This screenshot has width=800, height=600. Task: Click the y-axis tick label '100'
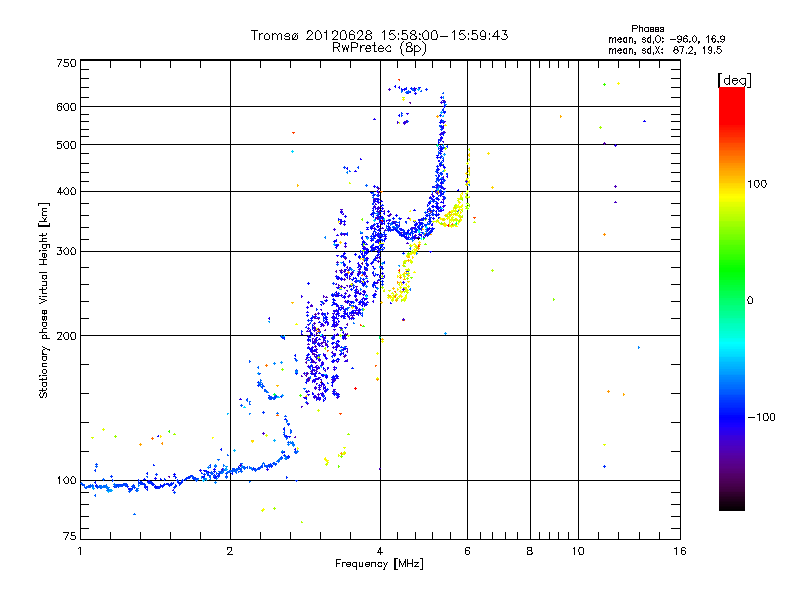(66, 480)
